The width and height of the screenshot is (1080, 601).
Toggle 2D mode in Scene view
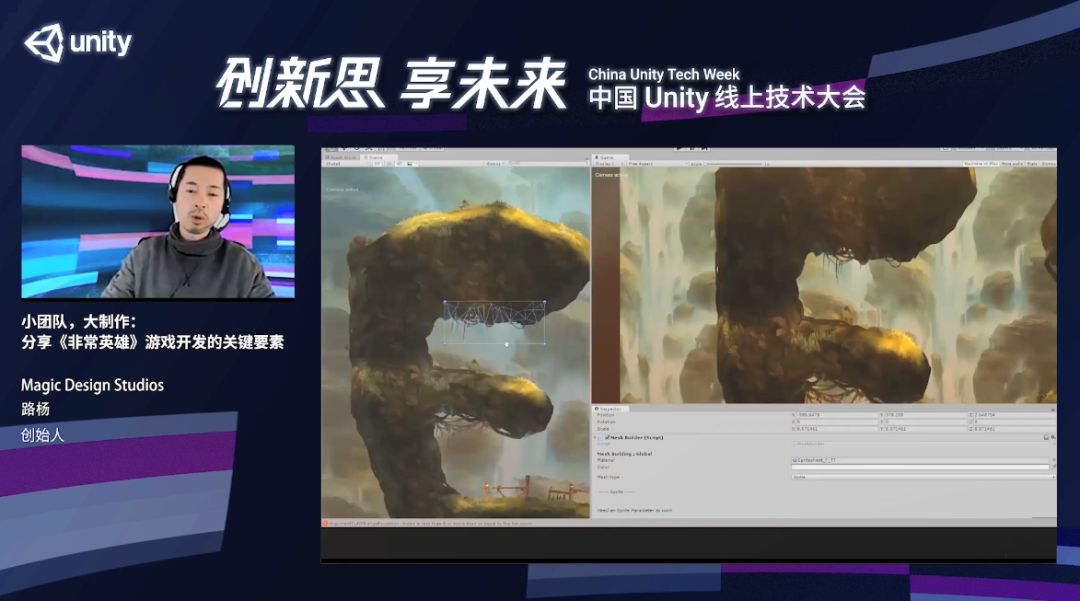(377, 164)
